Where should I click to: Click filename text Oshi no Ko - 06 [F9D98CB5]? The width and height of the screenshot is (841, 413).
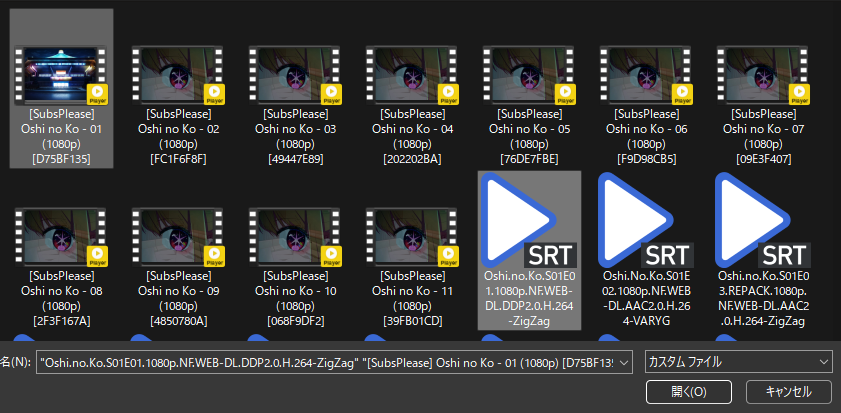[646, 137]
